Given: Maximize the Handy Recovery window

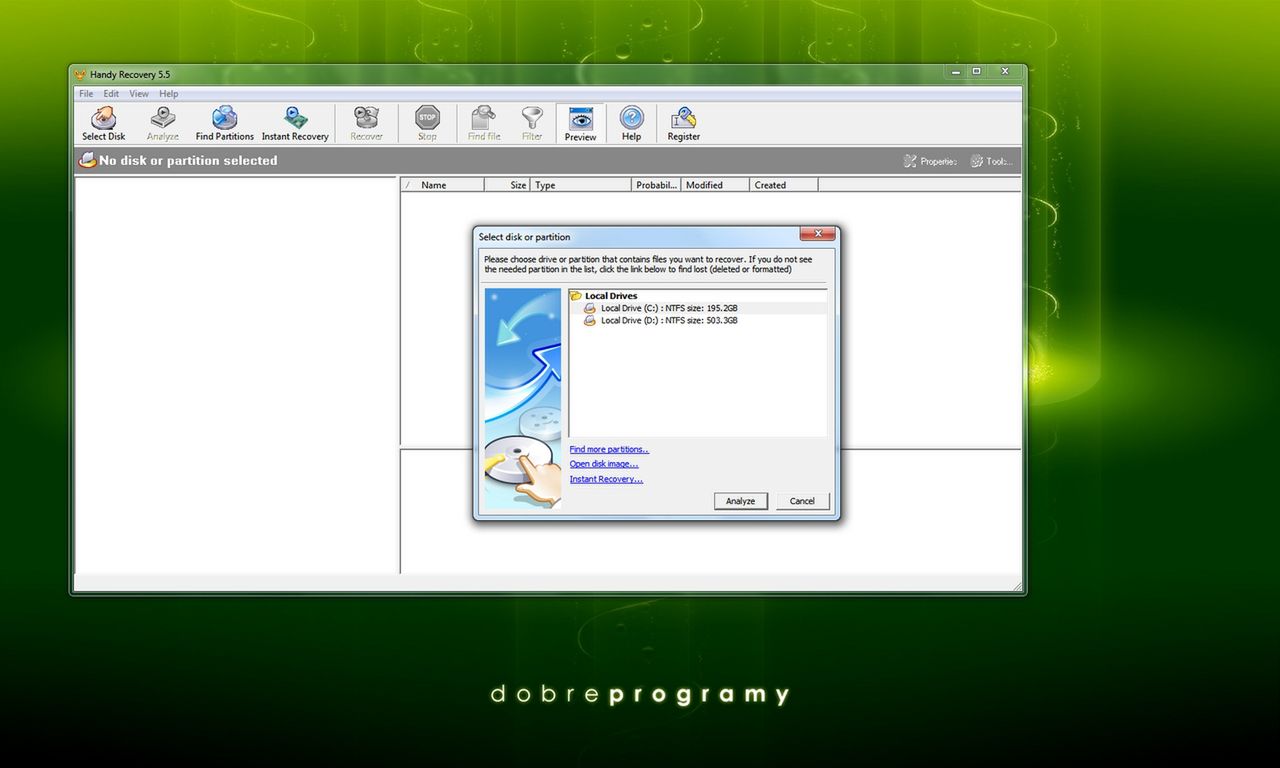Looking at the screenshot, I should coord(977,71).
